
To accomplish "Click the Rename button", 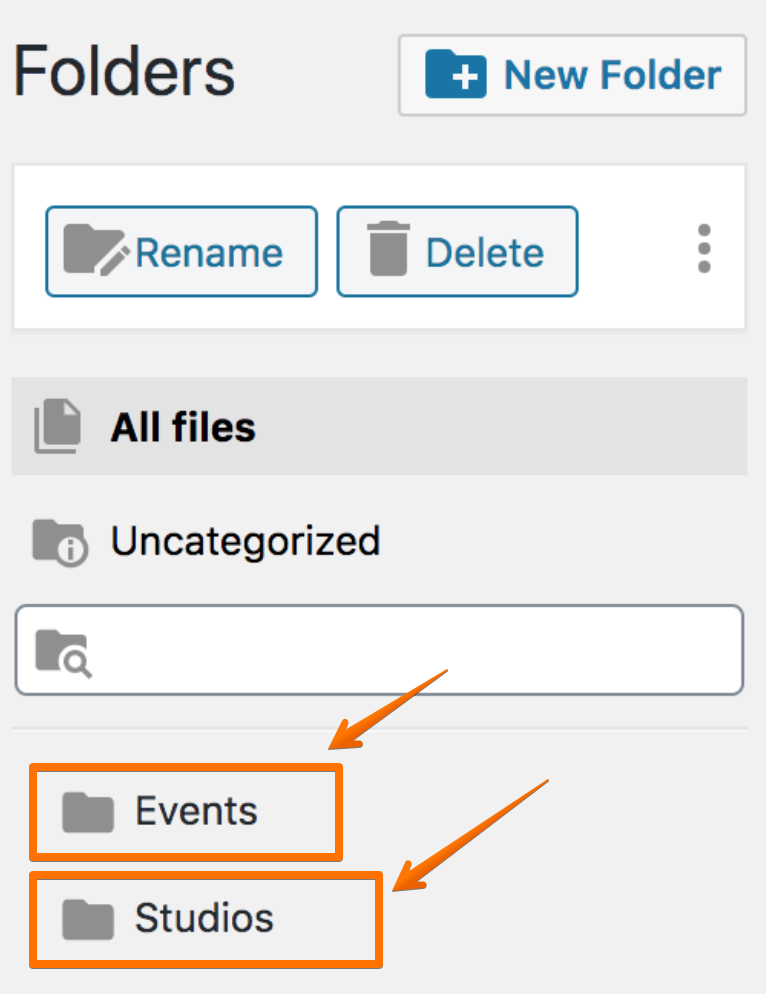I will [181, 251].
